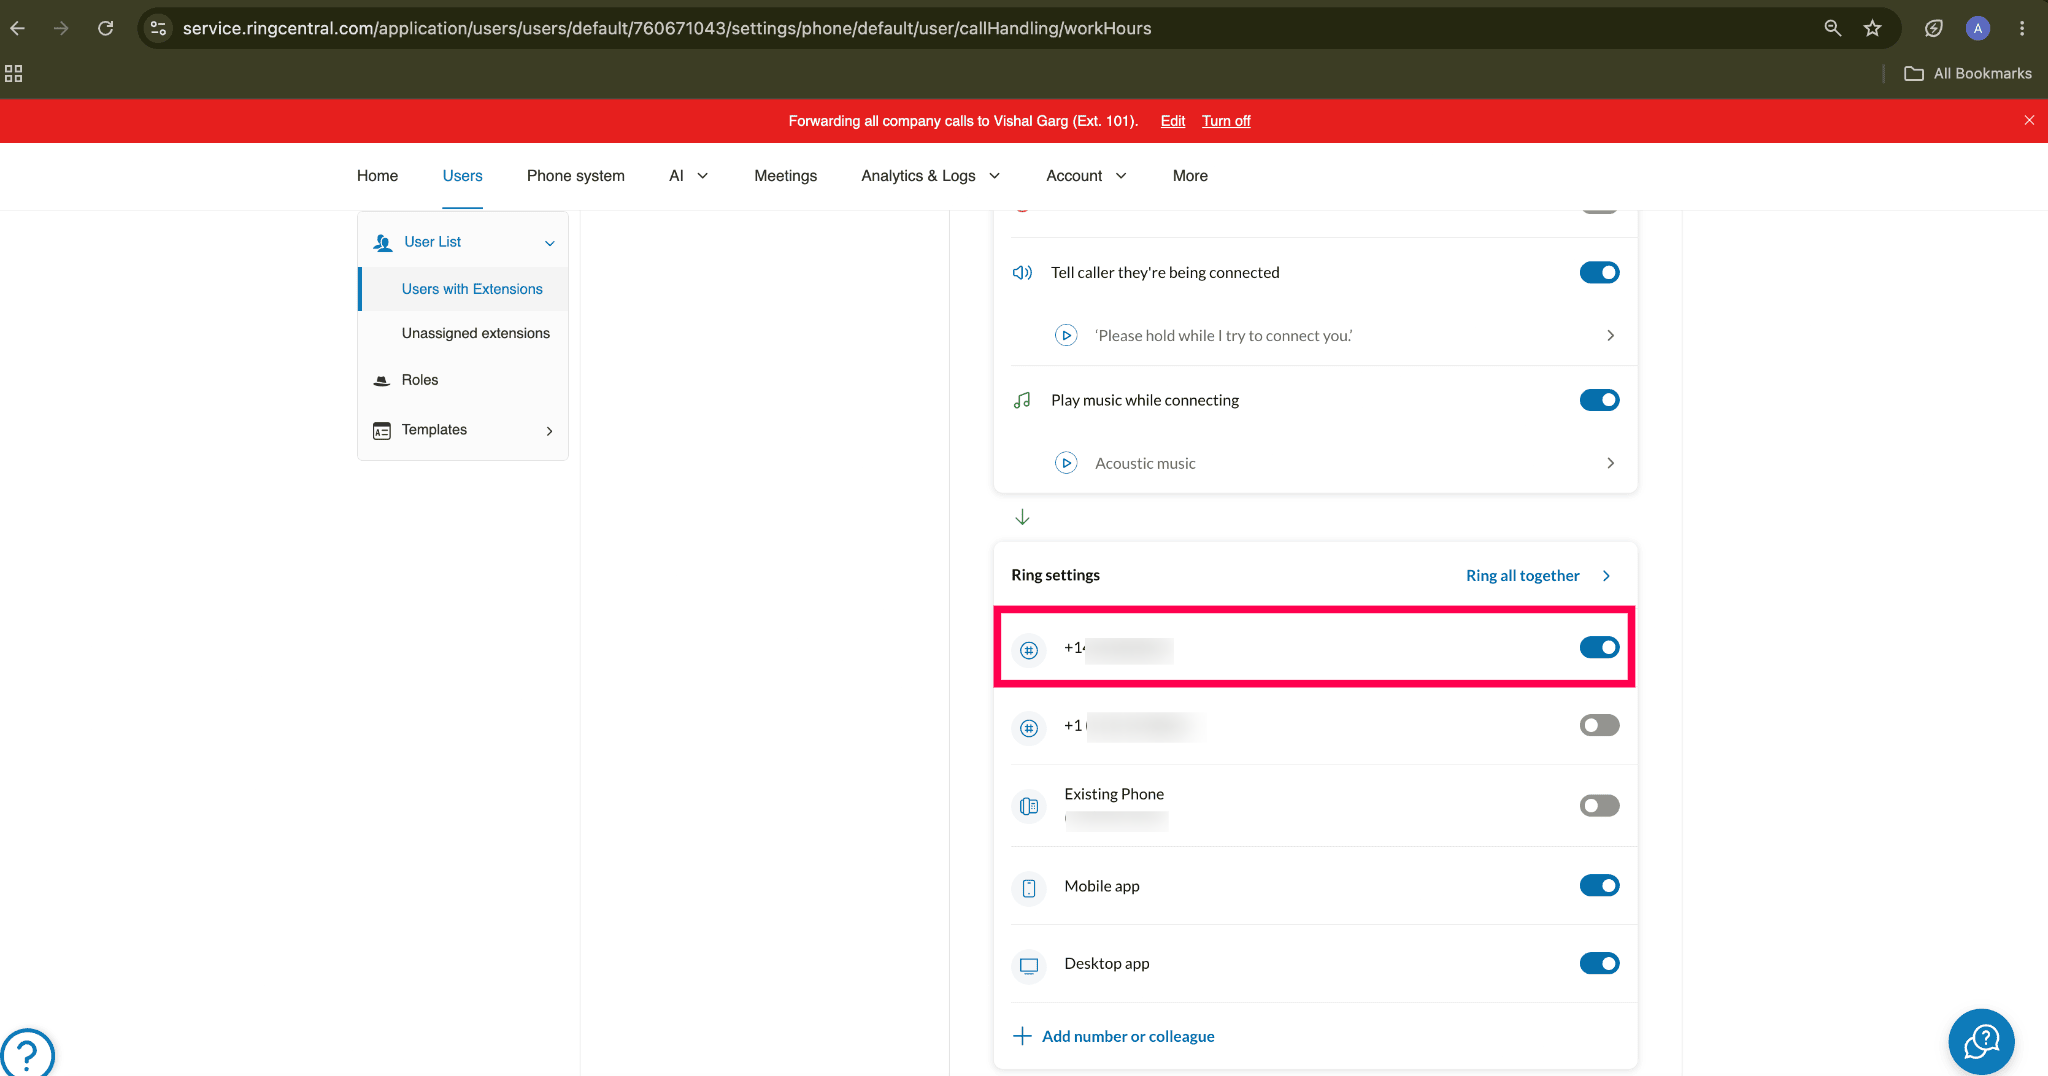The image size is (2048, 1076).
Task: Disable the Mobile app toggle
Action: [x=1599, y=886]
